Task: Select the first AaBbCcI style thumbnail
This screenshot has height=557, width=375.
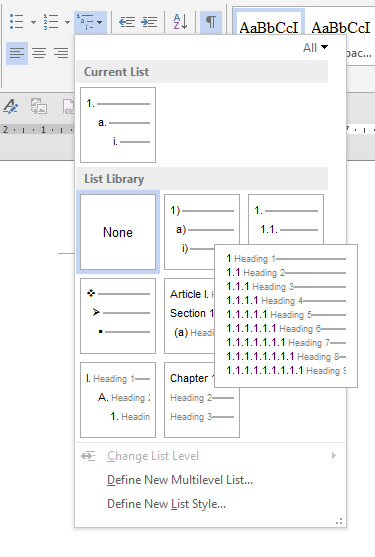Action: click(x=269, y=22)
